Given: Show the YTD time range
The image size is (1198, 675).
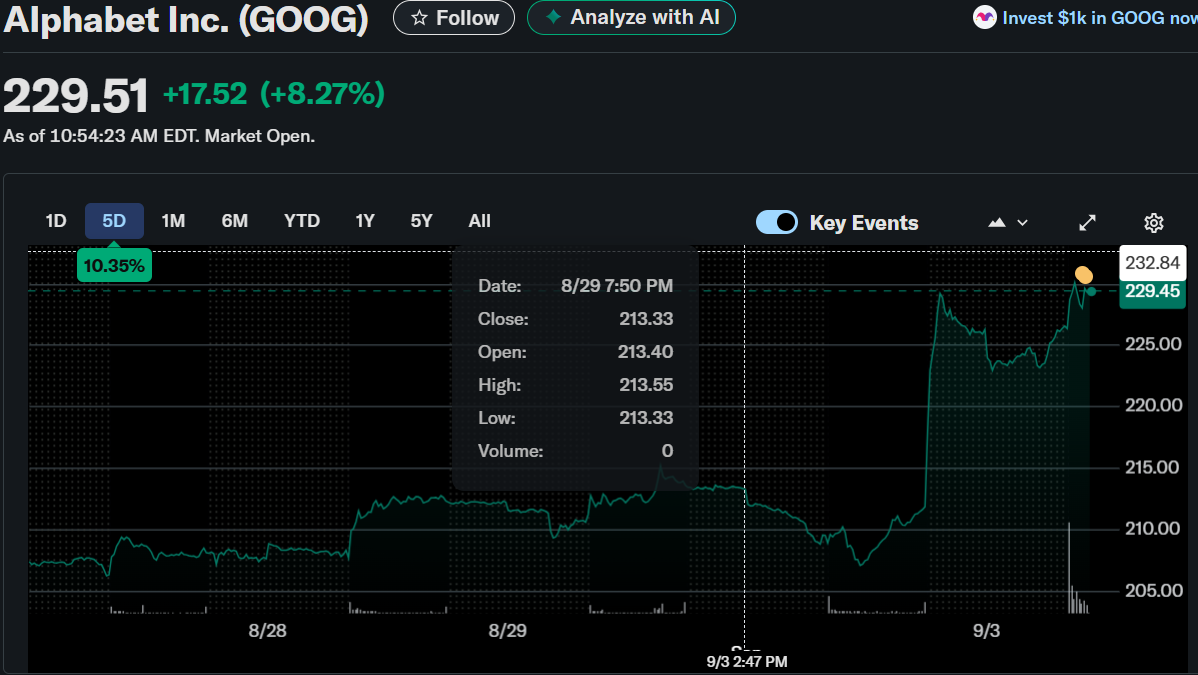Looking at the screenshot, I should point(302,221).
